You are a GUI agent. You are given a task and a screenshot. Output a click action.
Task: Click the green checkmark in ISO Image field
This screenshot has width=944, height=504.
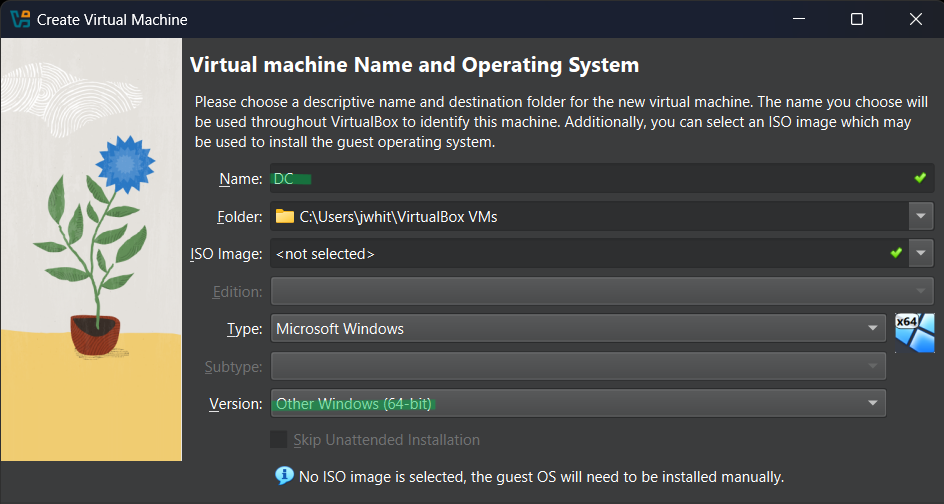point(896,253)
